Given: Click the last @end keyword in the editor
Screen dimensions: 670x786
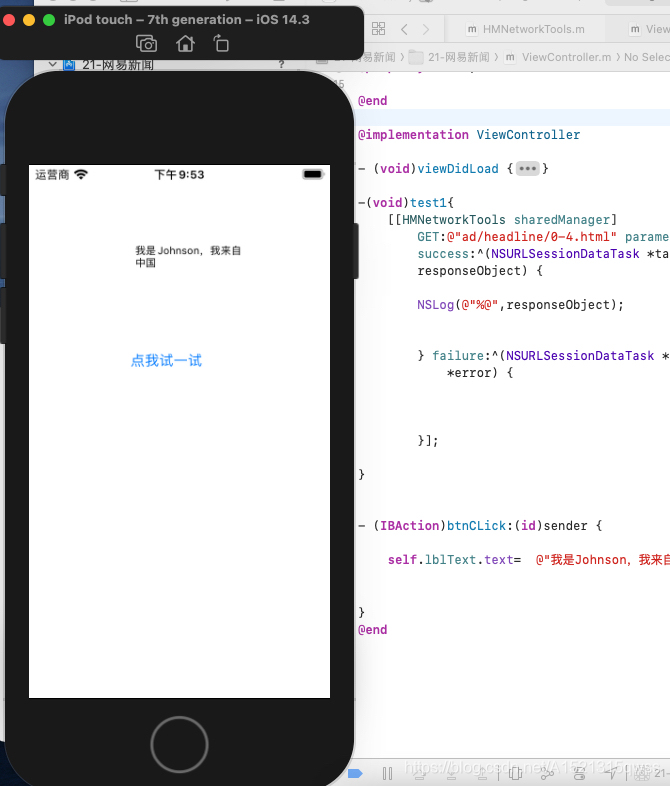Looking at the screenshot, I should coord(372,630).
